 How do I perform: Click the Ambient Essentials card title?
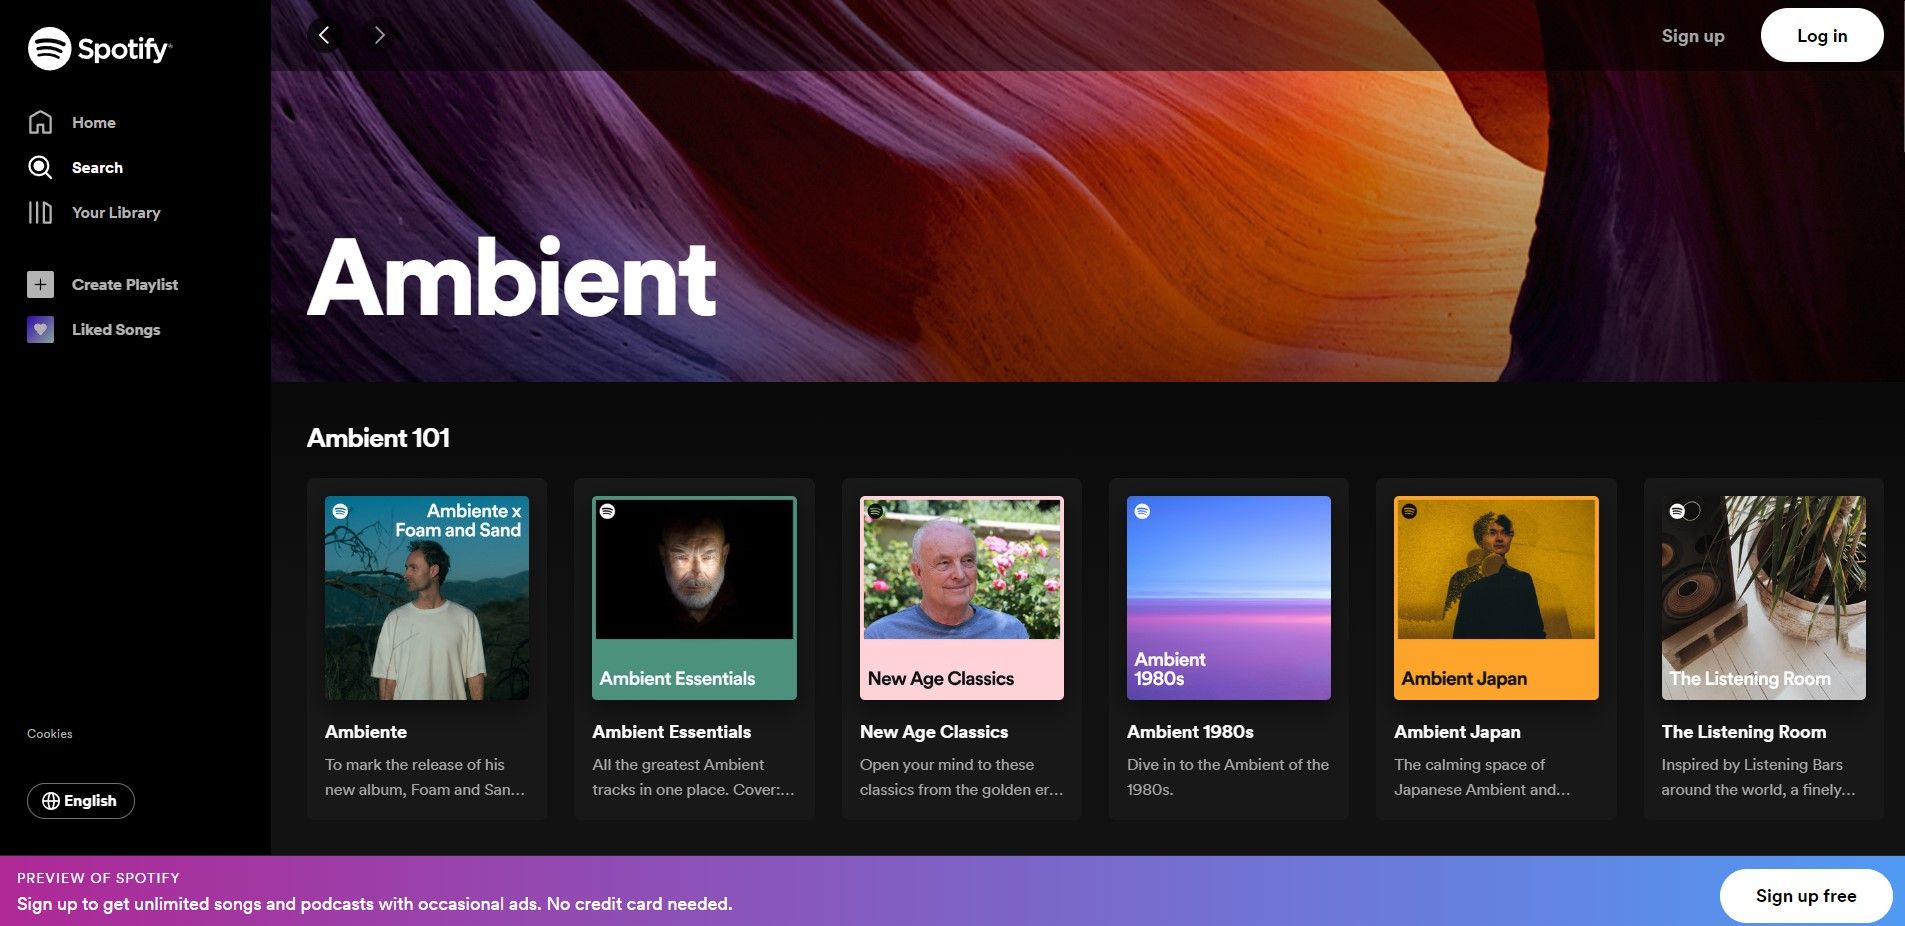tap(671, 732)
